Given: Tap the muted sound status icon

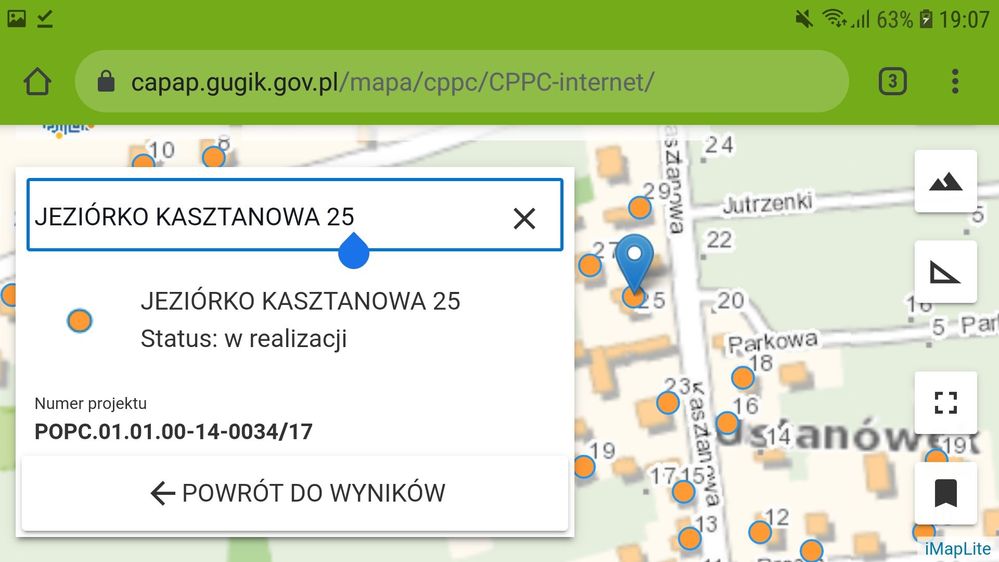Looking at the screenshot, I should coord(804,19).
